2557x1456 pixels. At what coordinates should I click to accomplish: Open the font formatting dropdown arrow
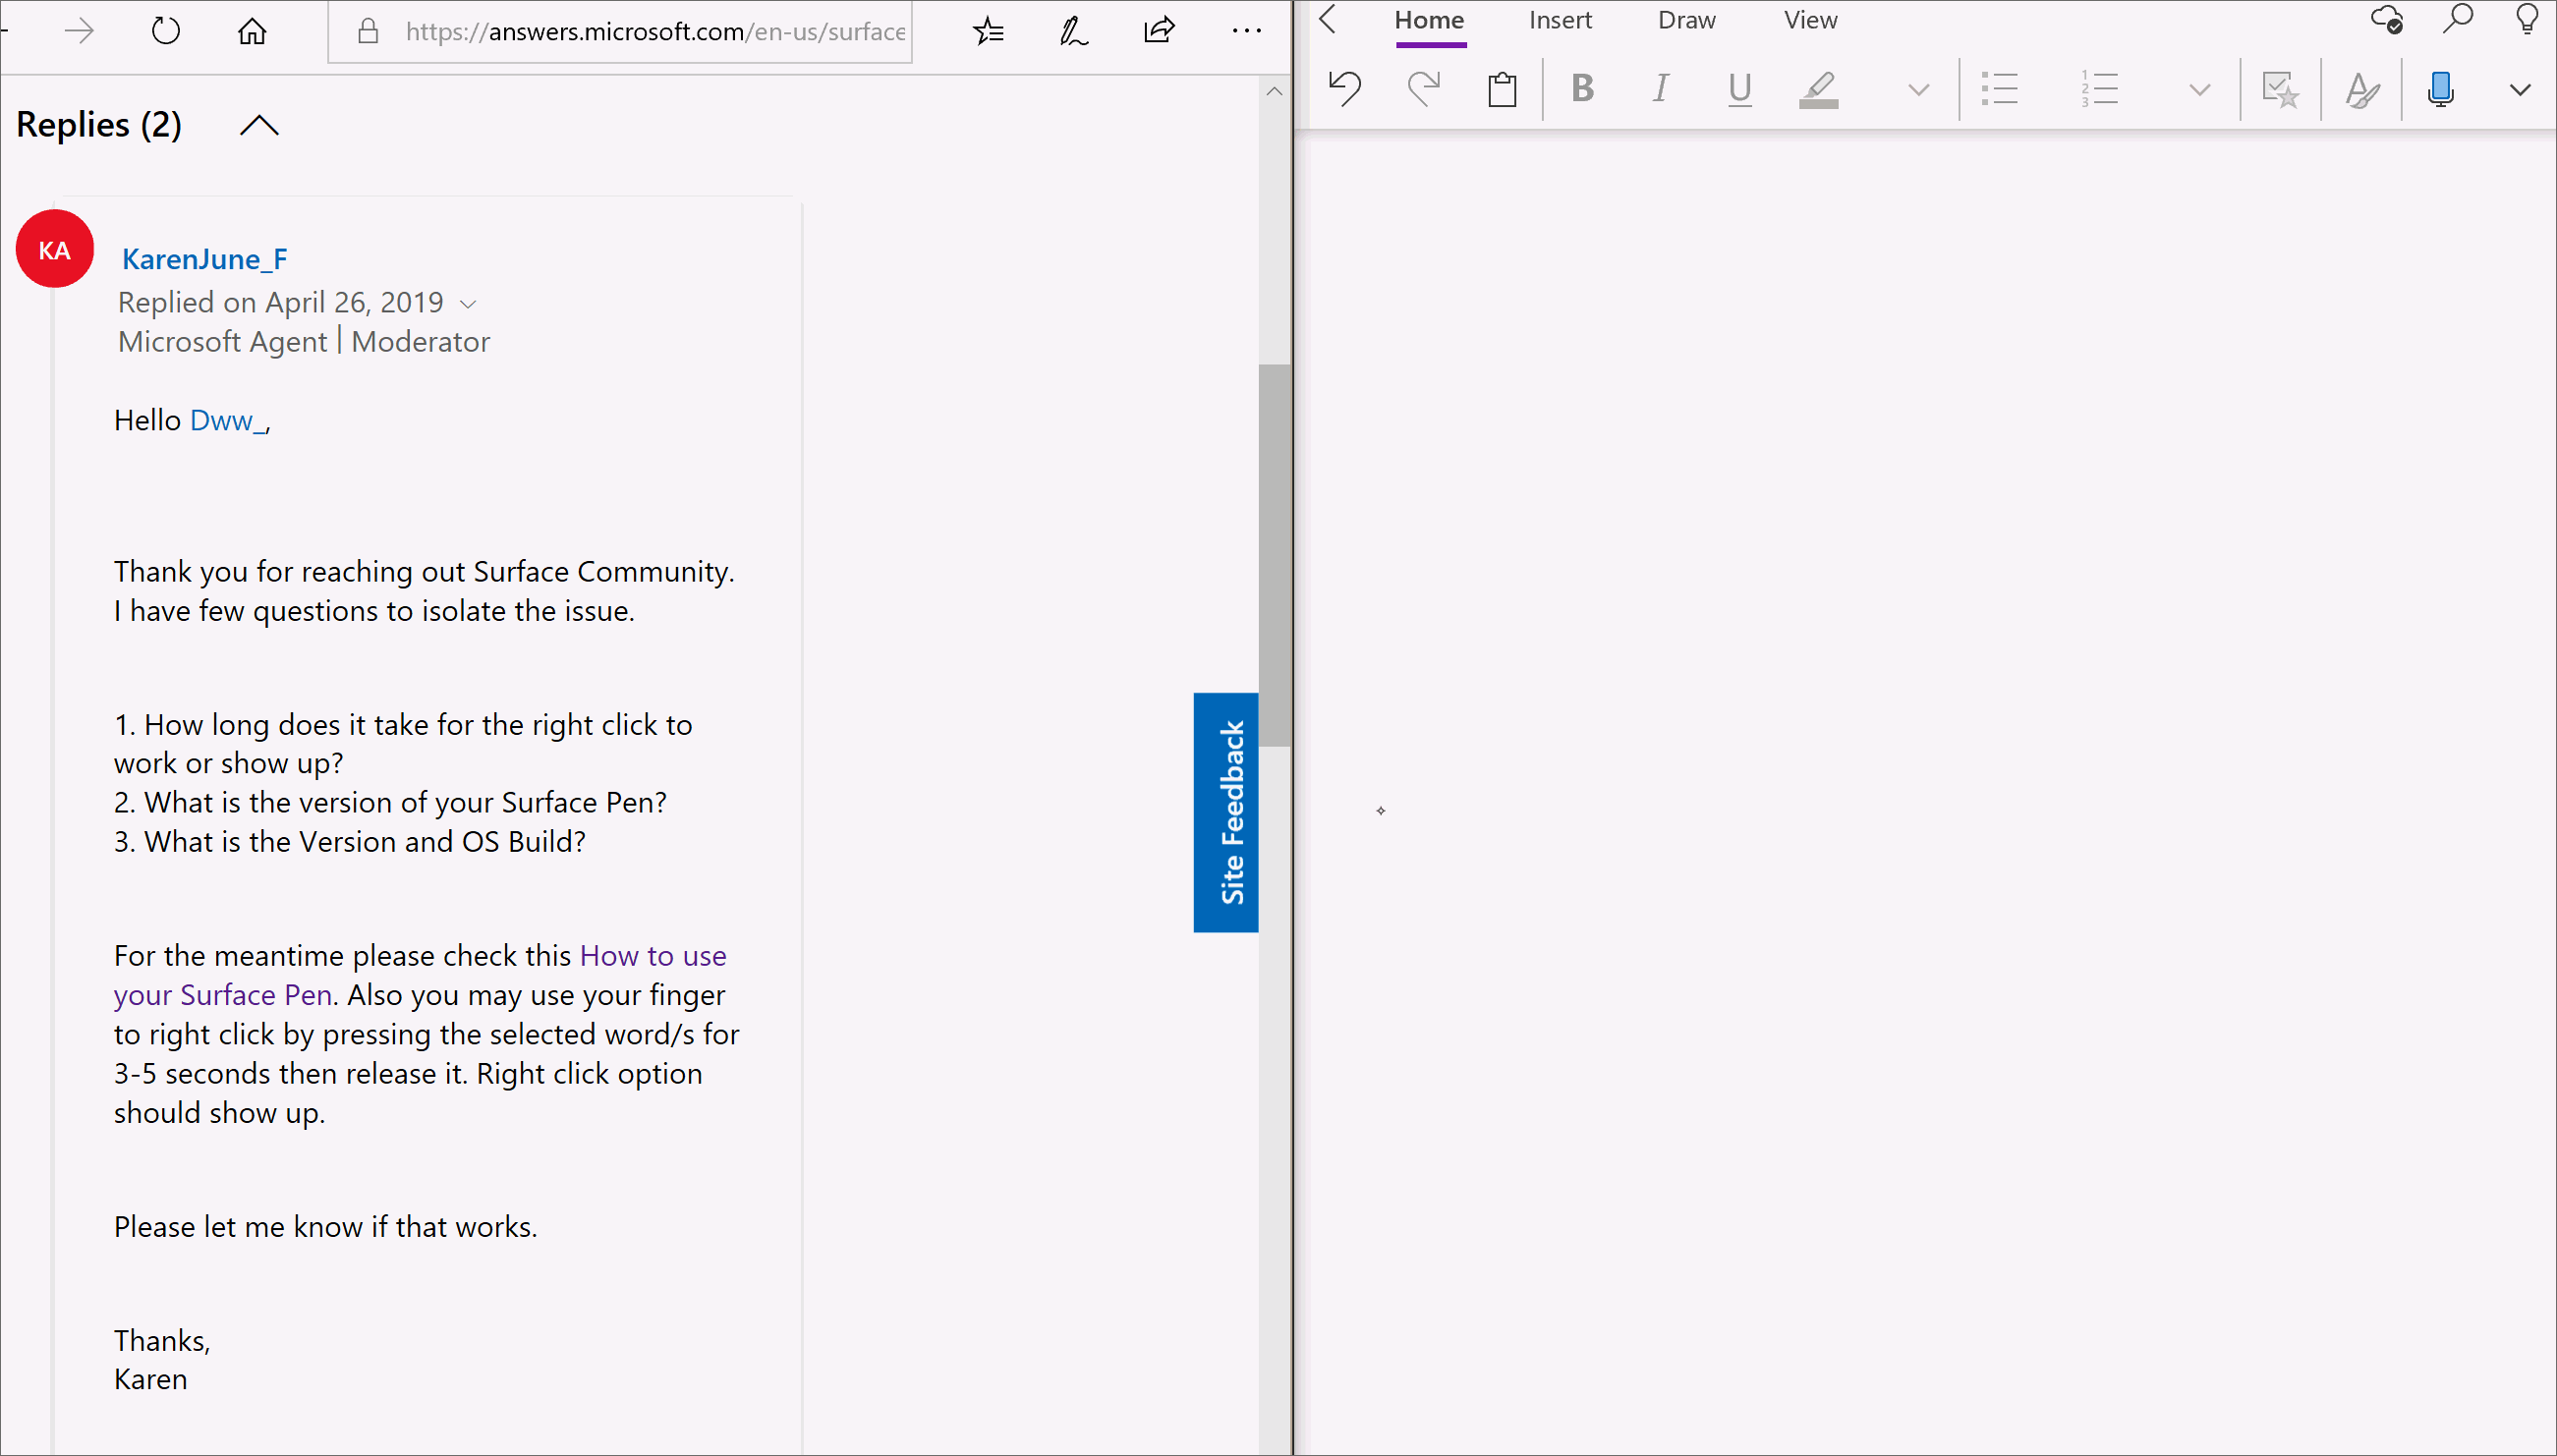pyautogui.click(x=1918, y=89)
